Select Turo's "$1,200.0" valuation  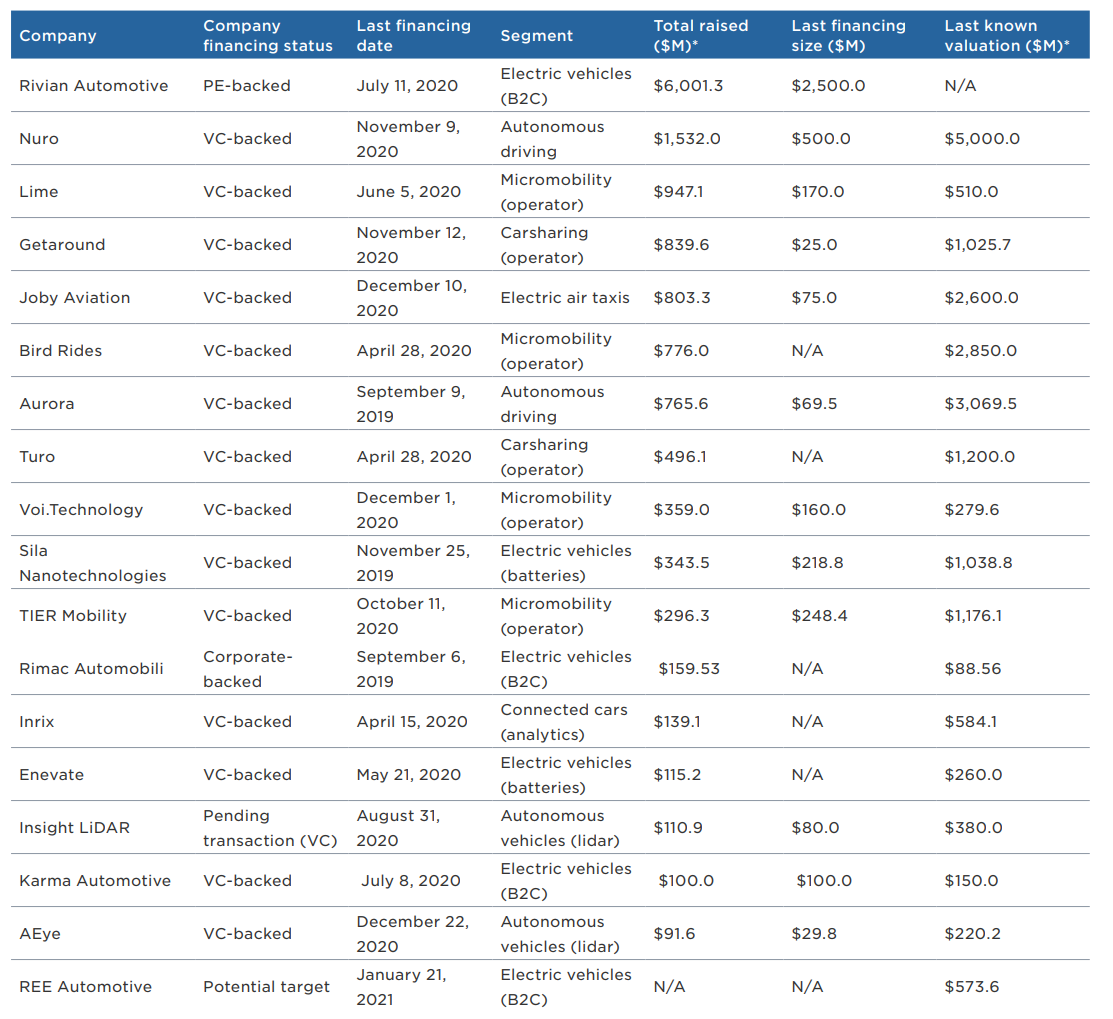(980, 456)
